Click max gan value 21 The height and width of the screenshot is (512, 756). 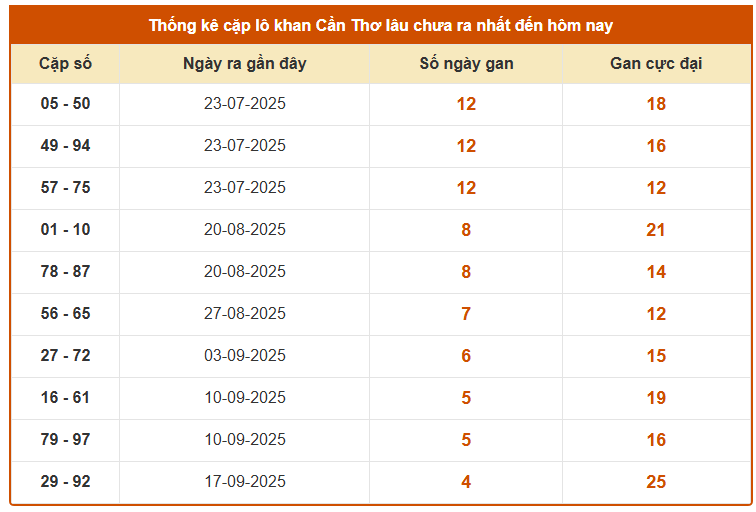(x=656, y=230)
